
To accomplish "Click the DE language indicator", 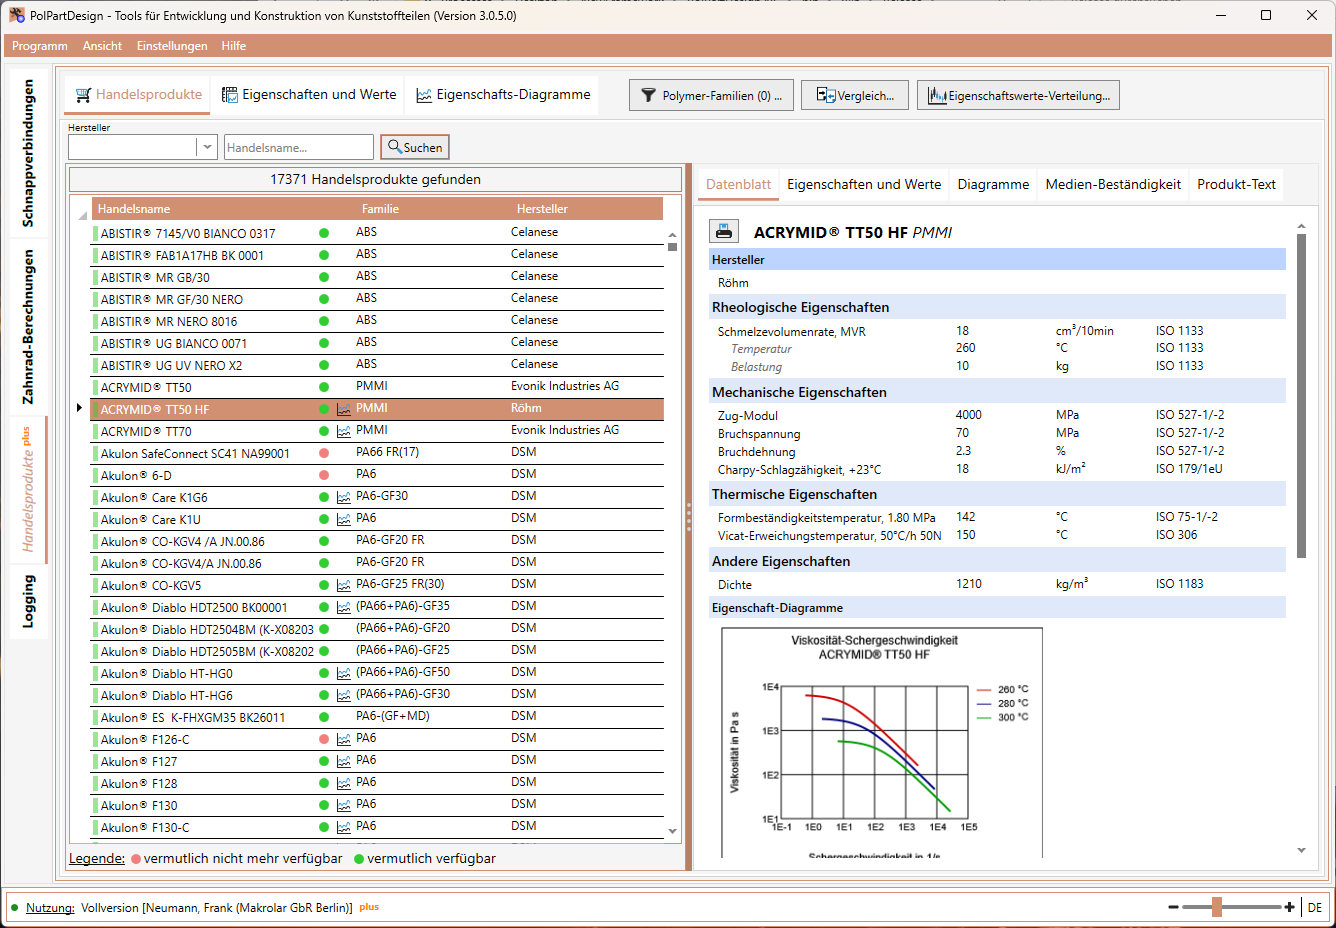I will click(1314, 908).
